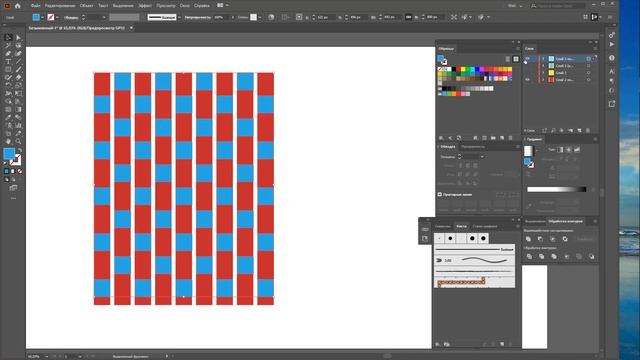This screenshot has width=640, height=360.
Task: Switch the Swatches panel to thumbnail view
Action: pyautogui.click(x=516, y=59)
